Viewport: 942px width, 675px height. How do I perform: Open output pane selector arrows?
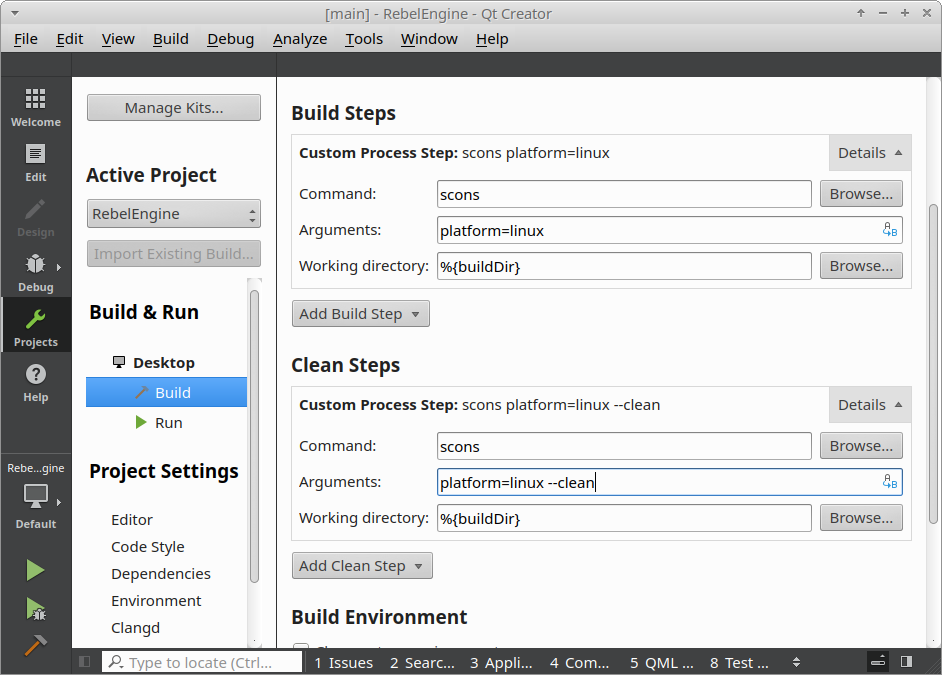(x=796, y=662)
